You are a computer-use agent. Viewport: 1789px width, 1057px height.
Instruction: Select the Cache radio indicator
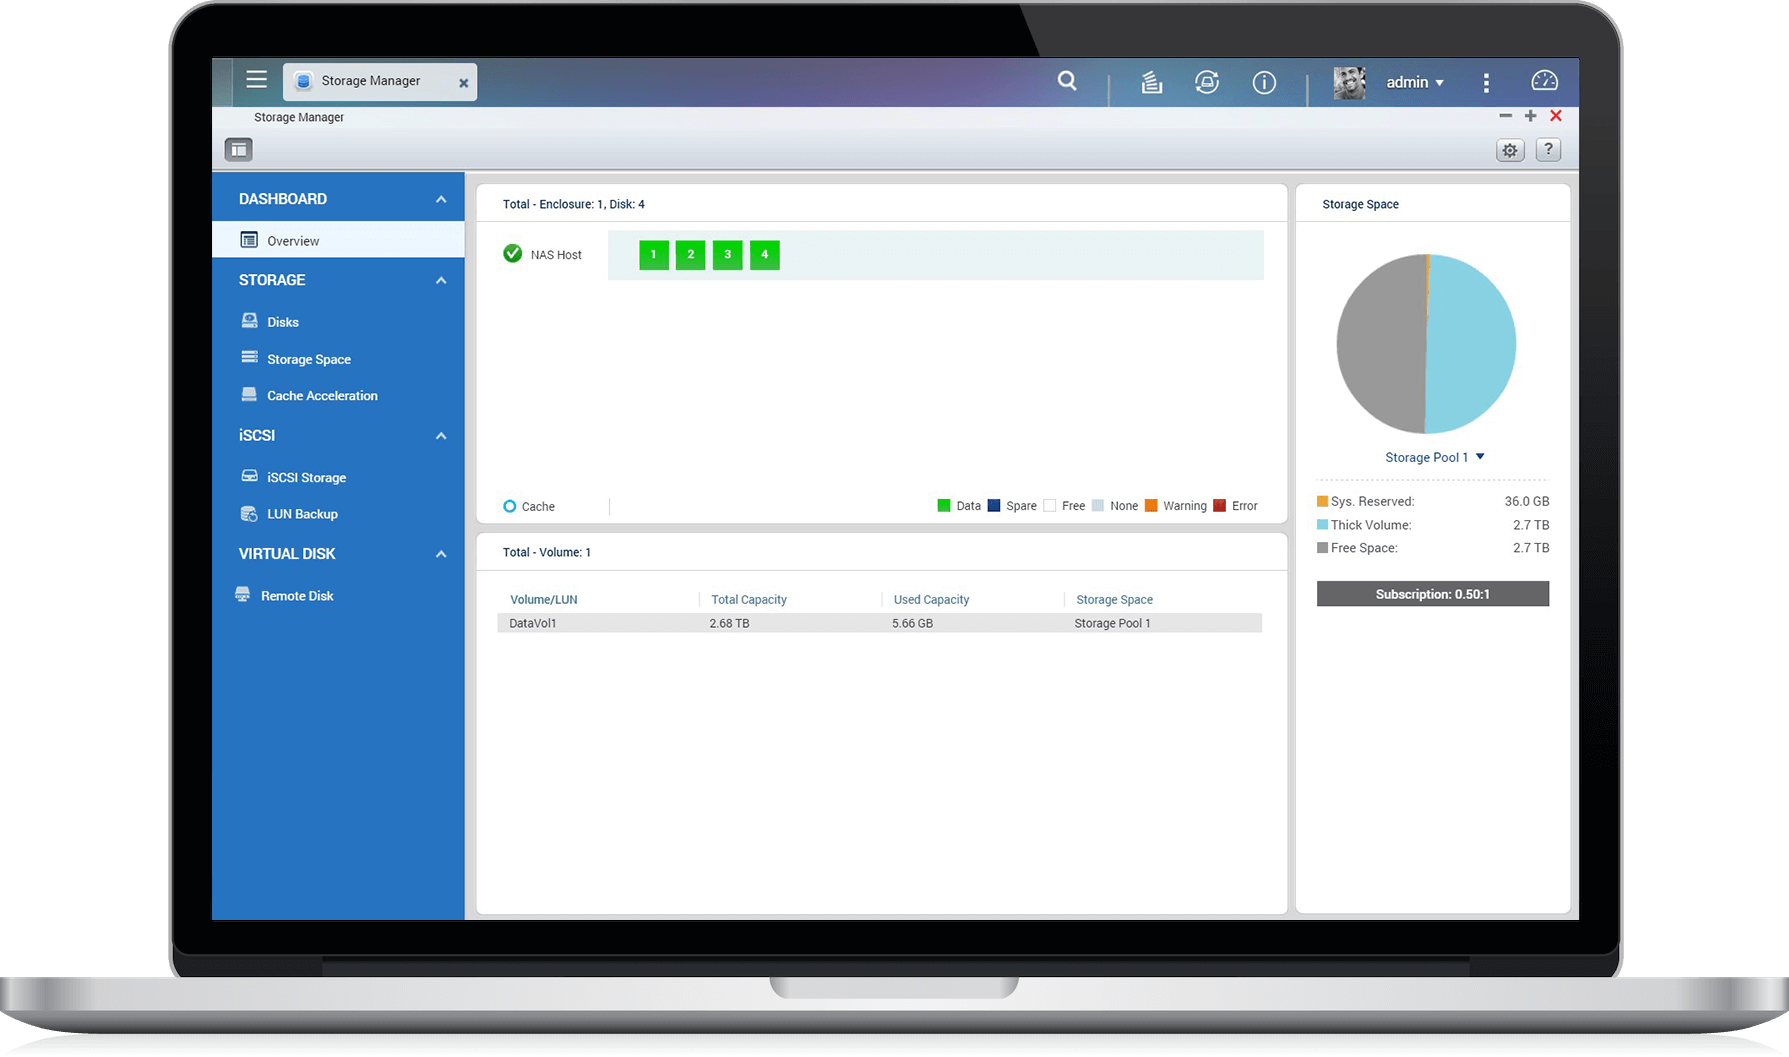click(510, 507)
